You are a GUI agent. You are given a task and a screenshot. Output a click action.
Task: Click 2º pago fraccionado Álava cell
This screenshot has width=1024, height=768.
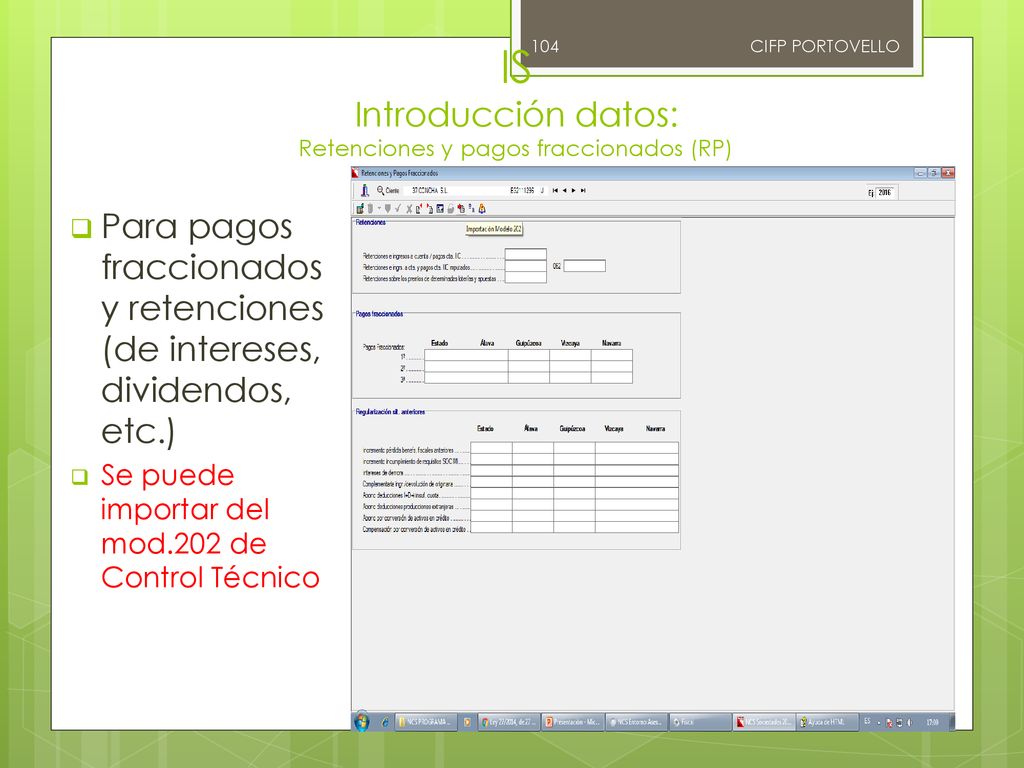tap(487, 366)
